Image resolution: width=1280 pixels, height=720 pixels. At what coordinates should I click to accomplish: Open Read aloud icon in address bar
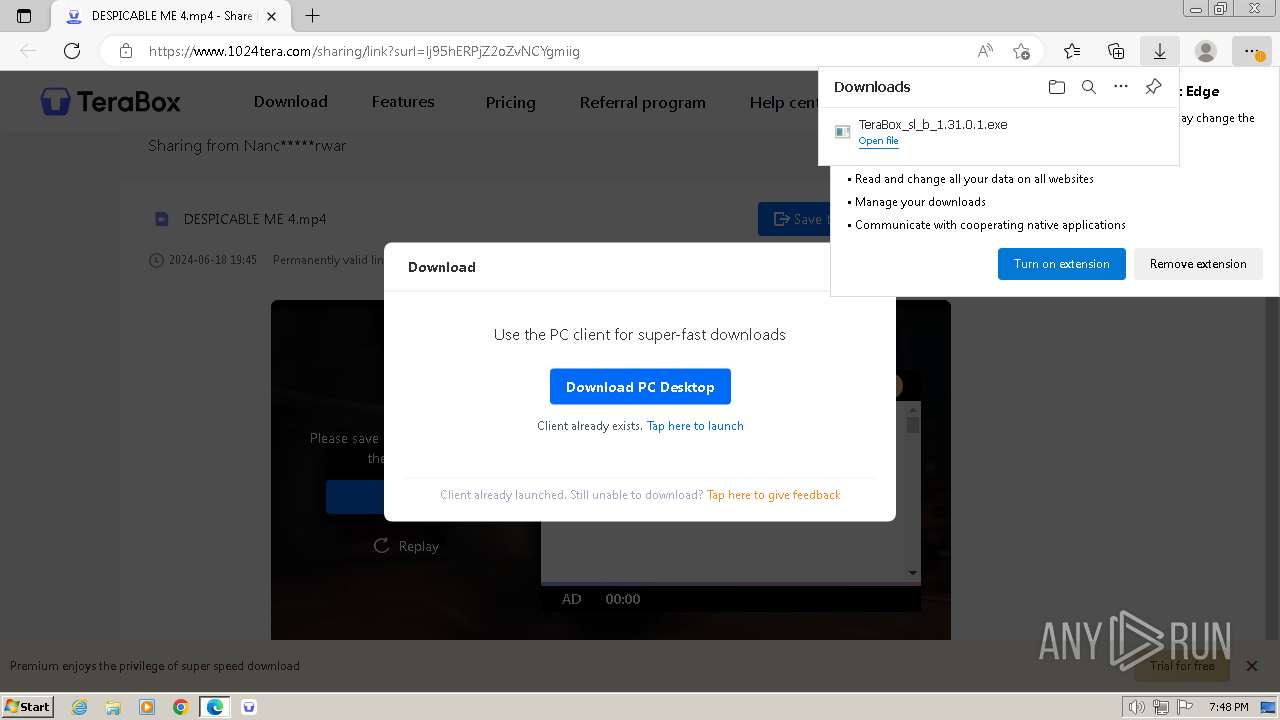pyautogui.click(x=985, y=51)
